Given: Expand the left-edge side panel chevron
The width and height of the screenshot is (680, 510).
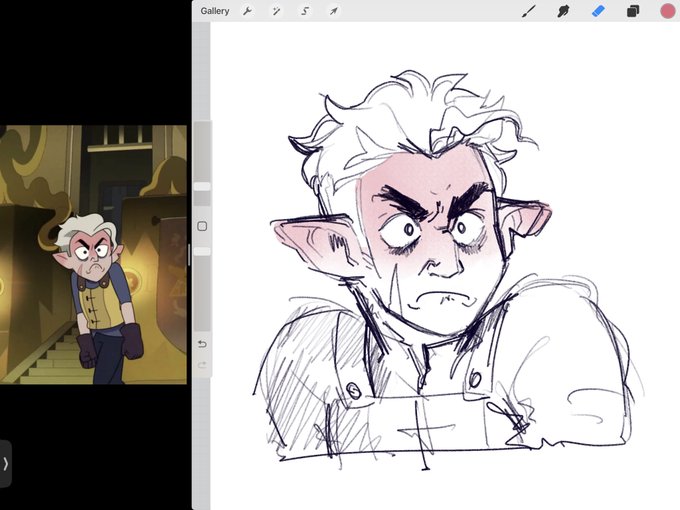Looking at the screenshot, I should click(5, 464).
